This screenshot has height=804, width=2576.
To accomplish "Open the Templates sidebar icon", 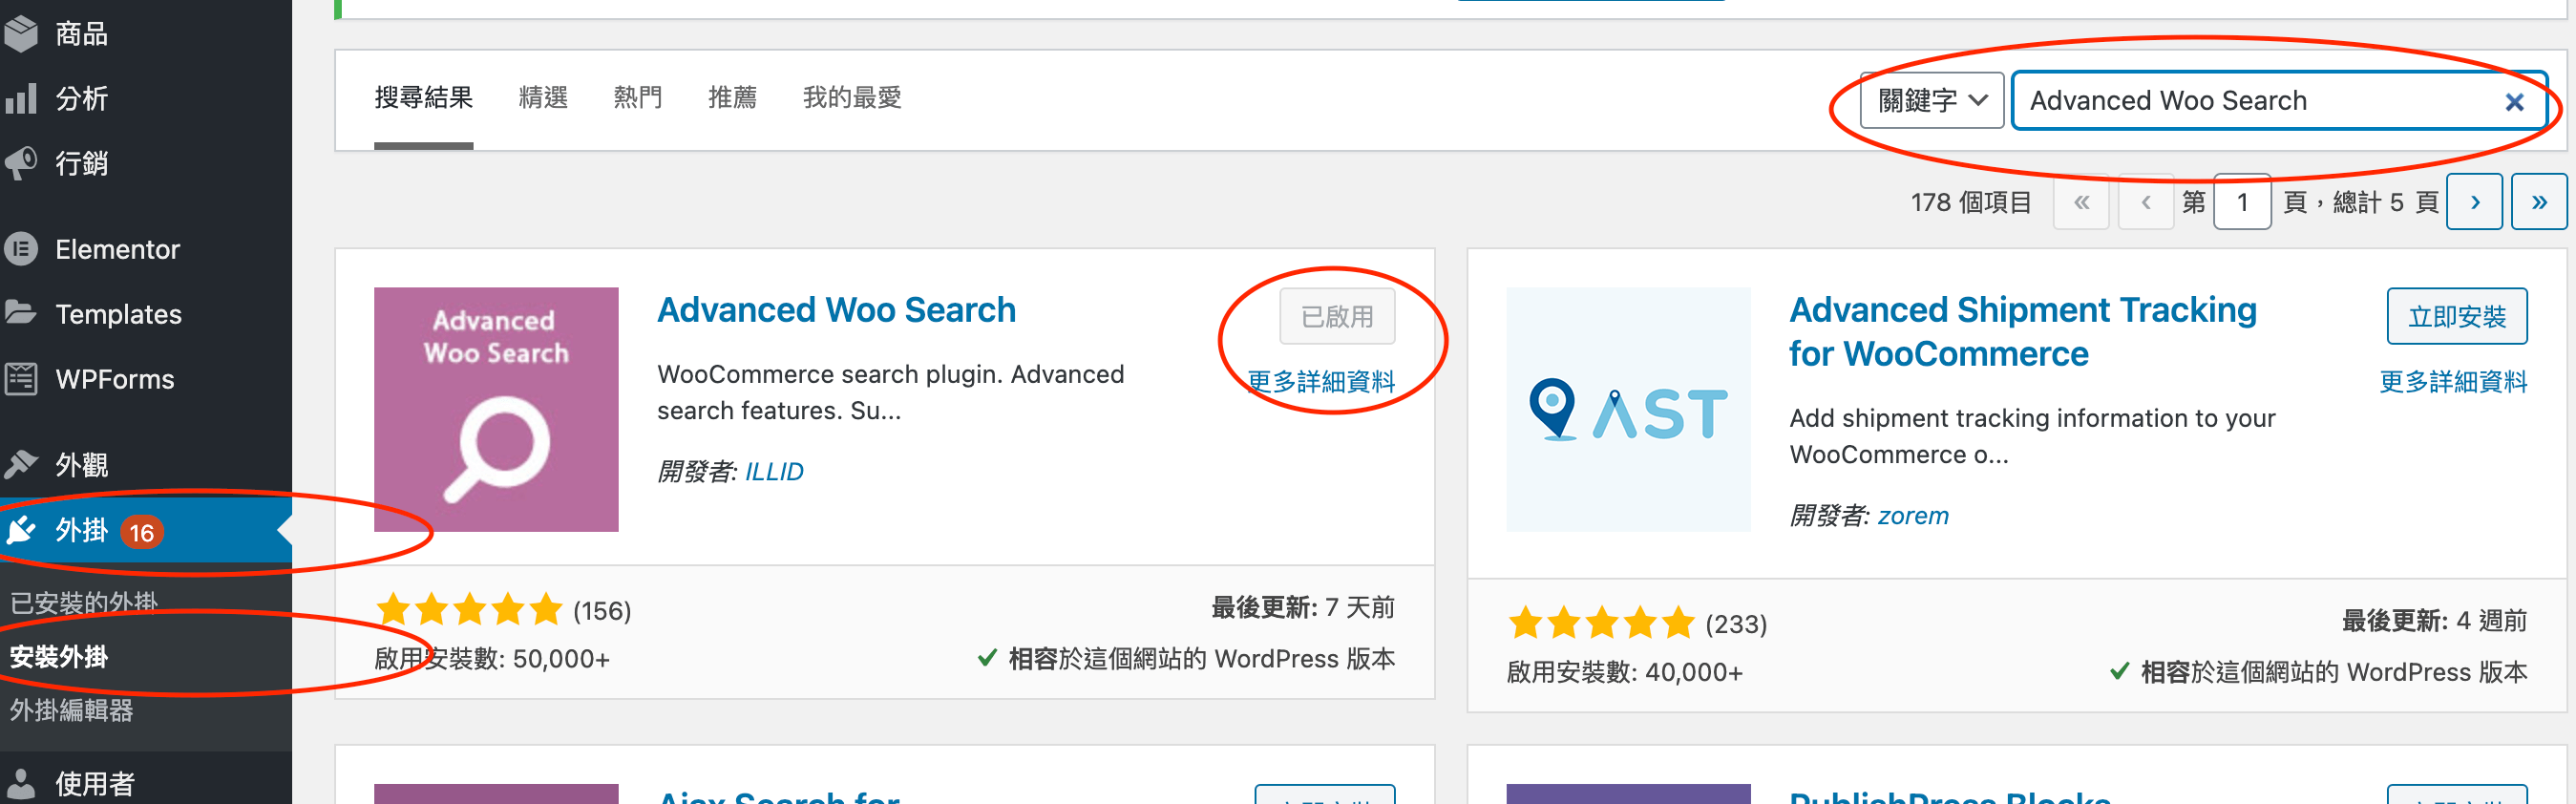I will point(22,313).
